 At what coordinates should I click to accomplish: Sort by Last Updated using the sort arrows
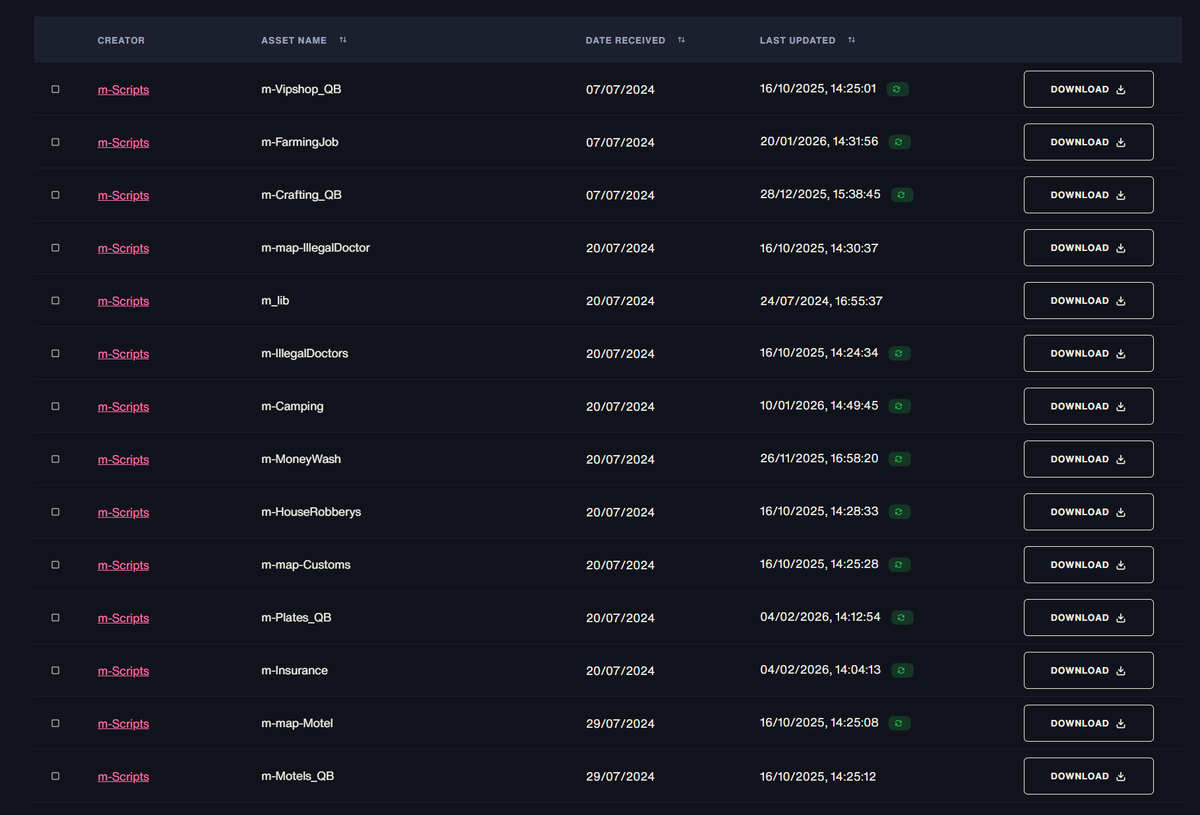tap(851, 40)
